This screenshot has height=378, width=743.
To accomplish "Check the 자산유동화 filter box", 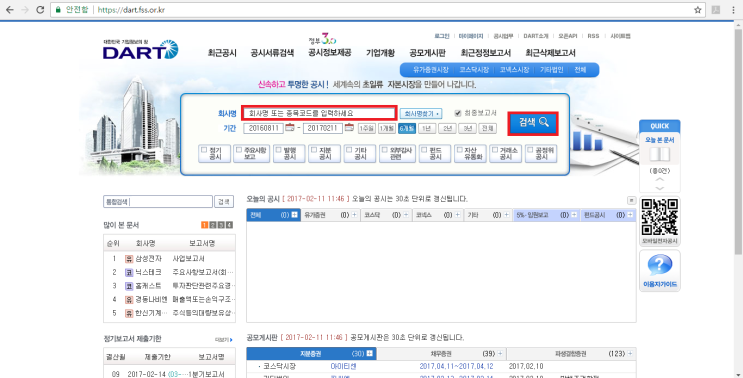I will click(460, 150).
